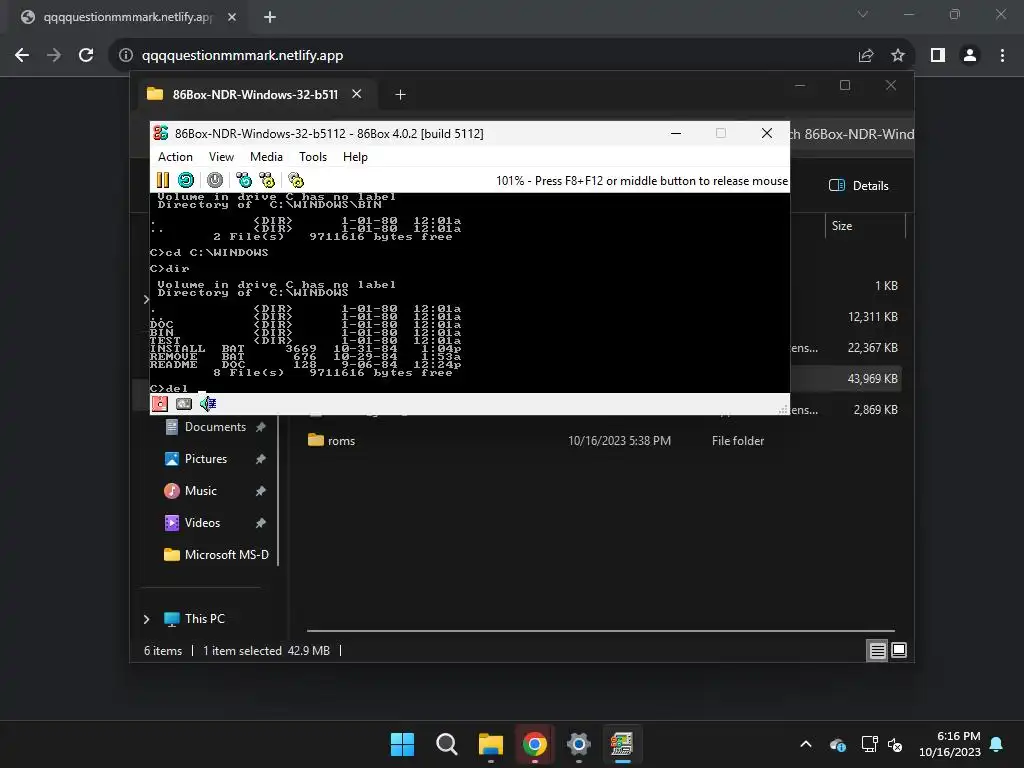Close the qqqquestionmmmark.netlify.app tab
Viewport: 1024px width, 768px height.
(x=232, y=17)
